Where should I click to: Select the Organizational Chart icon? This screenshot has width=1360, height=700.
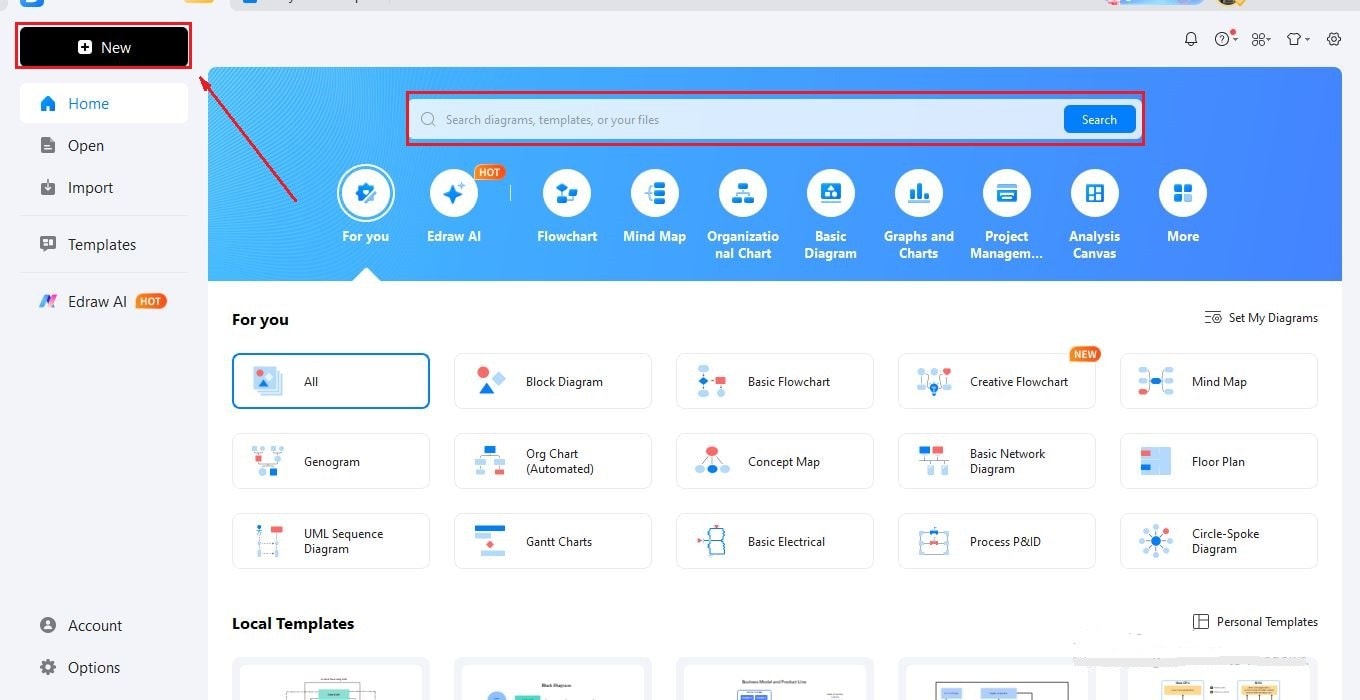click(742, 193)
